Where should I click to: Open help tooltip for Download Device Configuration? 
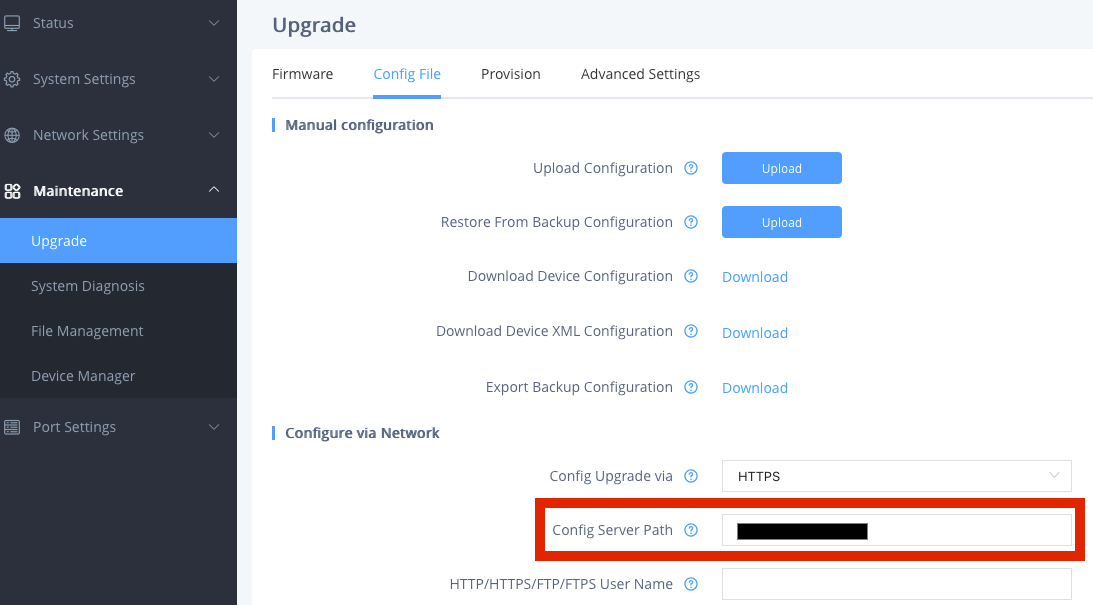pyautogui.click(x=691, y=276)
